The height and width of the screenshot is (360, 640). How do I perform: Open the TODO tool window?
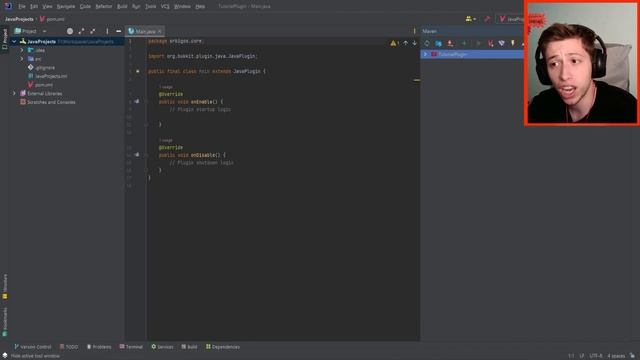[x=69, y=347]
